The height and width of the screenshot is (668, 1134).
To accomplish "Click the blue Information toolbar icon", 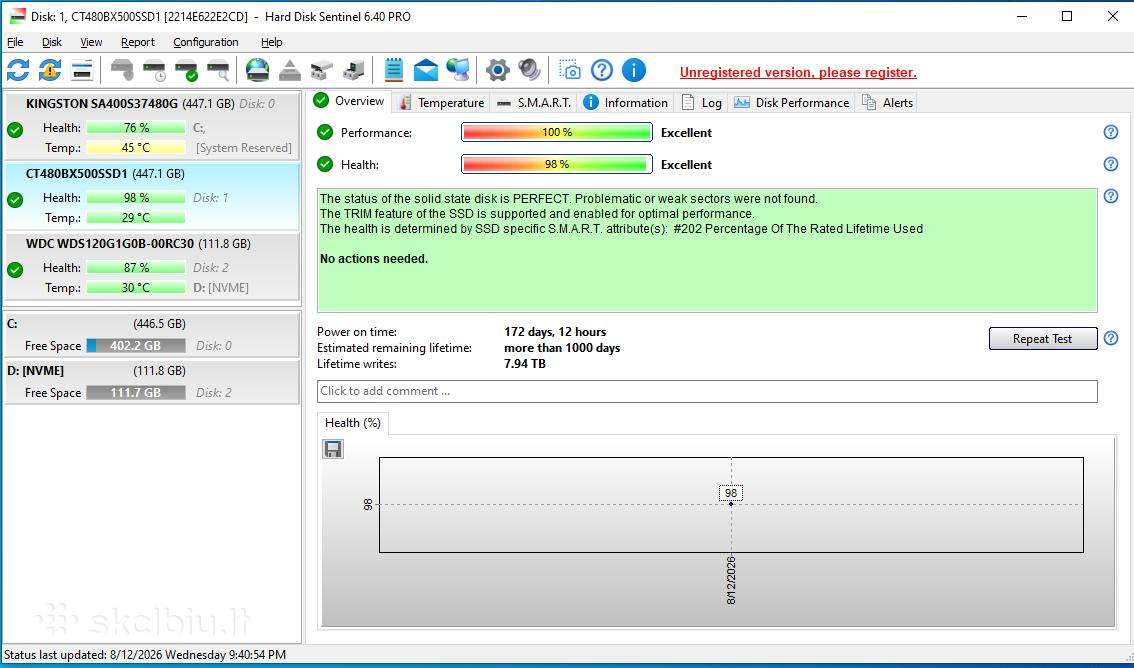I will tap(634, 70).
